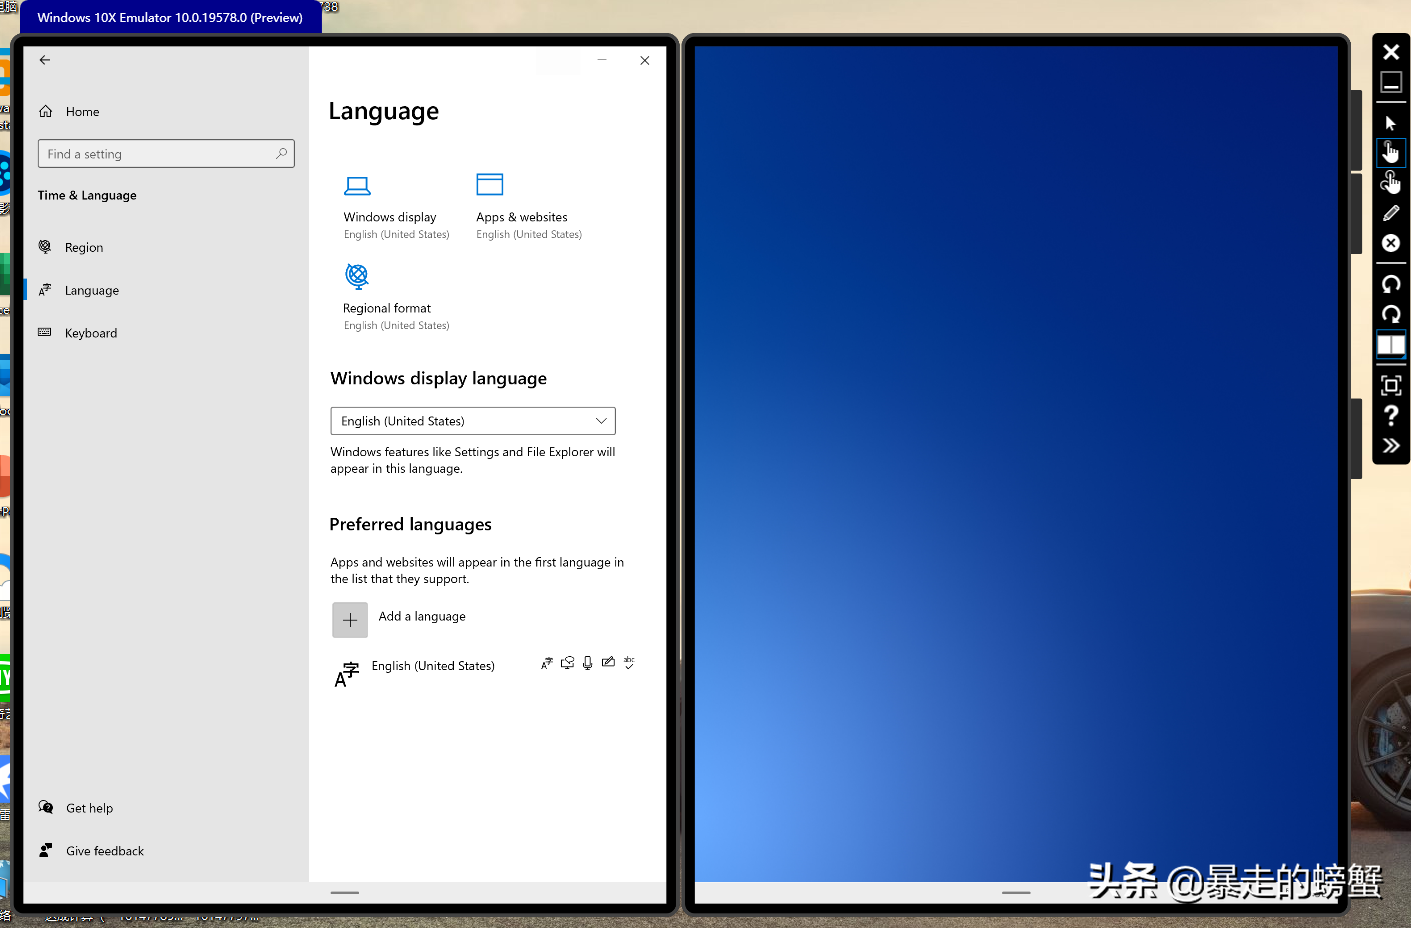Open emulator help question mark
1411x928 pixels.
1391,415
